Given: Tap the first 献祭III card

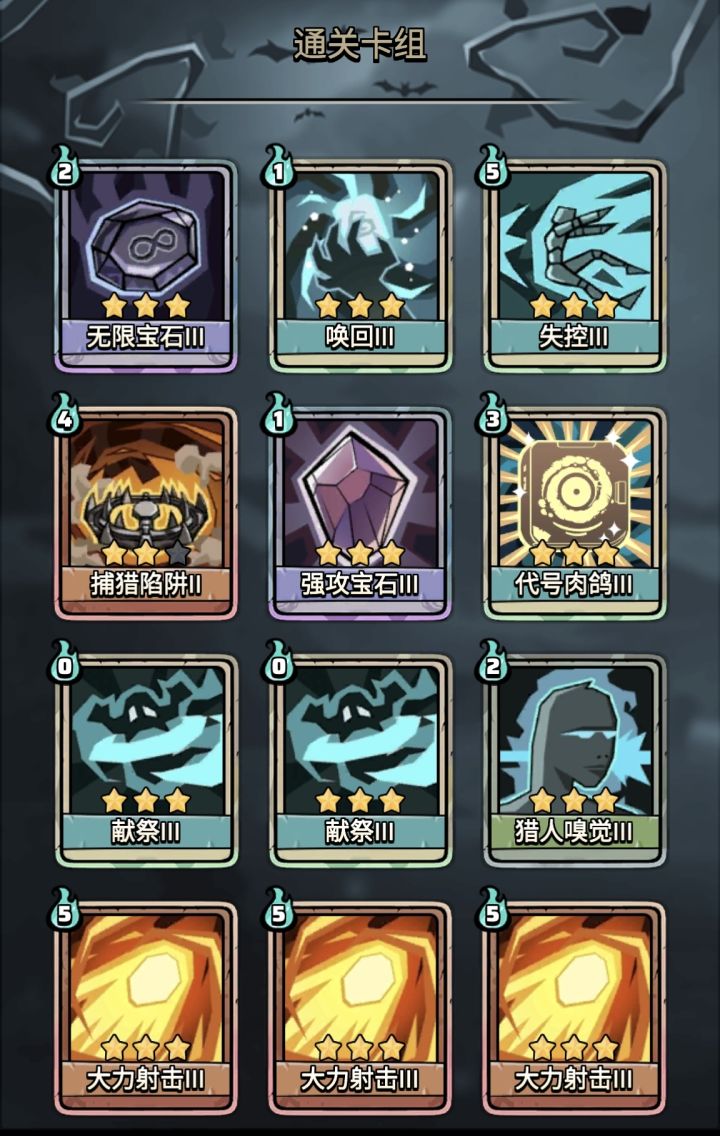Looking at the screenshot, I should tap(146, 761).
